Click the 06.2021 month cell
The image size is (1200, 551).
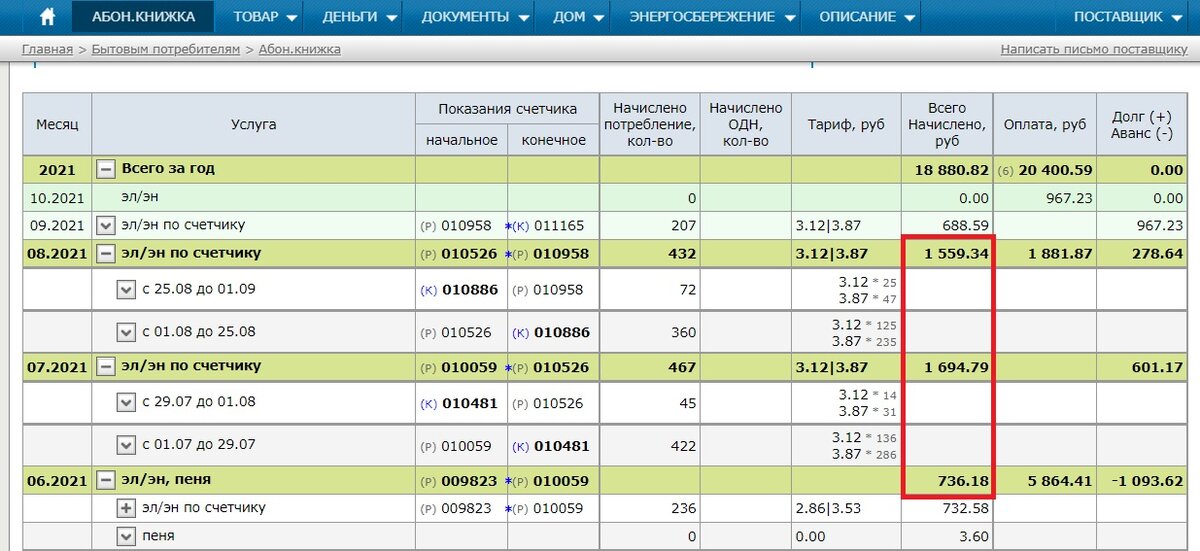tap(57, 481)
